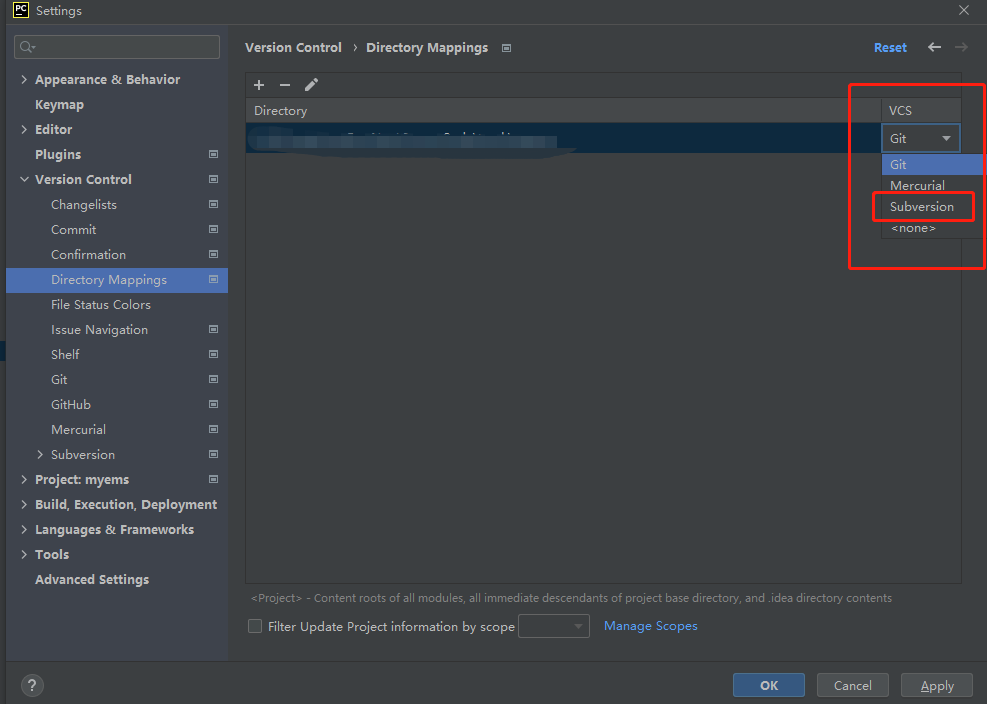The width and height of the screenshot is (987, 704).
Task: Open Plugins settings page
Action: 58,154
